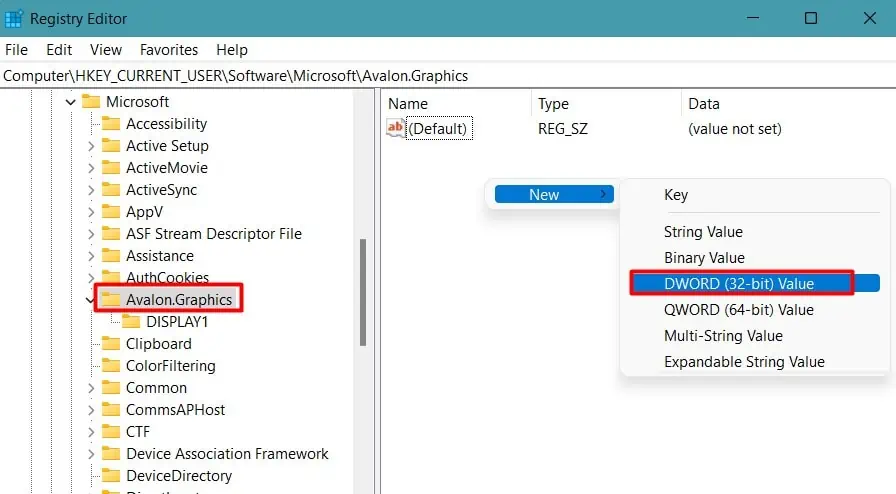Select the AuthCookies key
The width and height of the screenshot is (896, 494).
pos(167,278)
